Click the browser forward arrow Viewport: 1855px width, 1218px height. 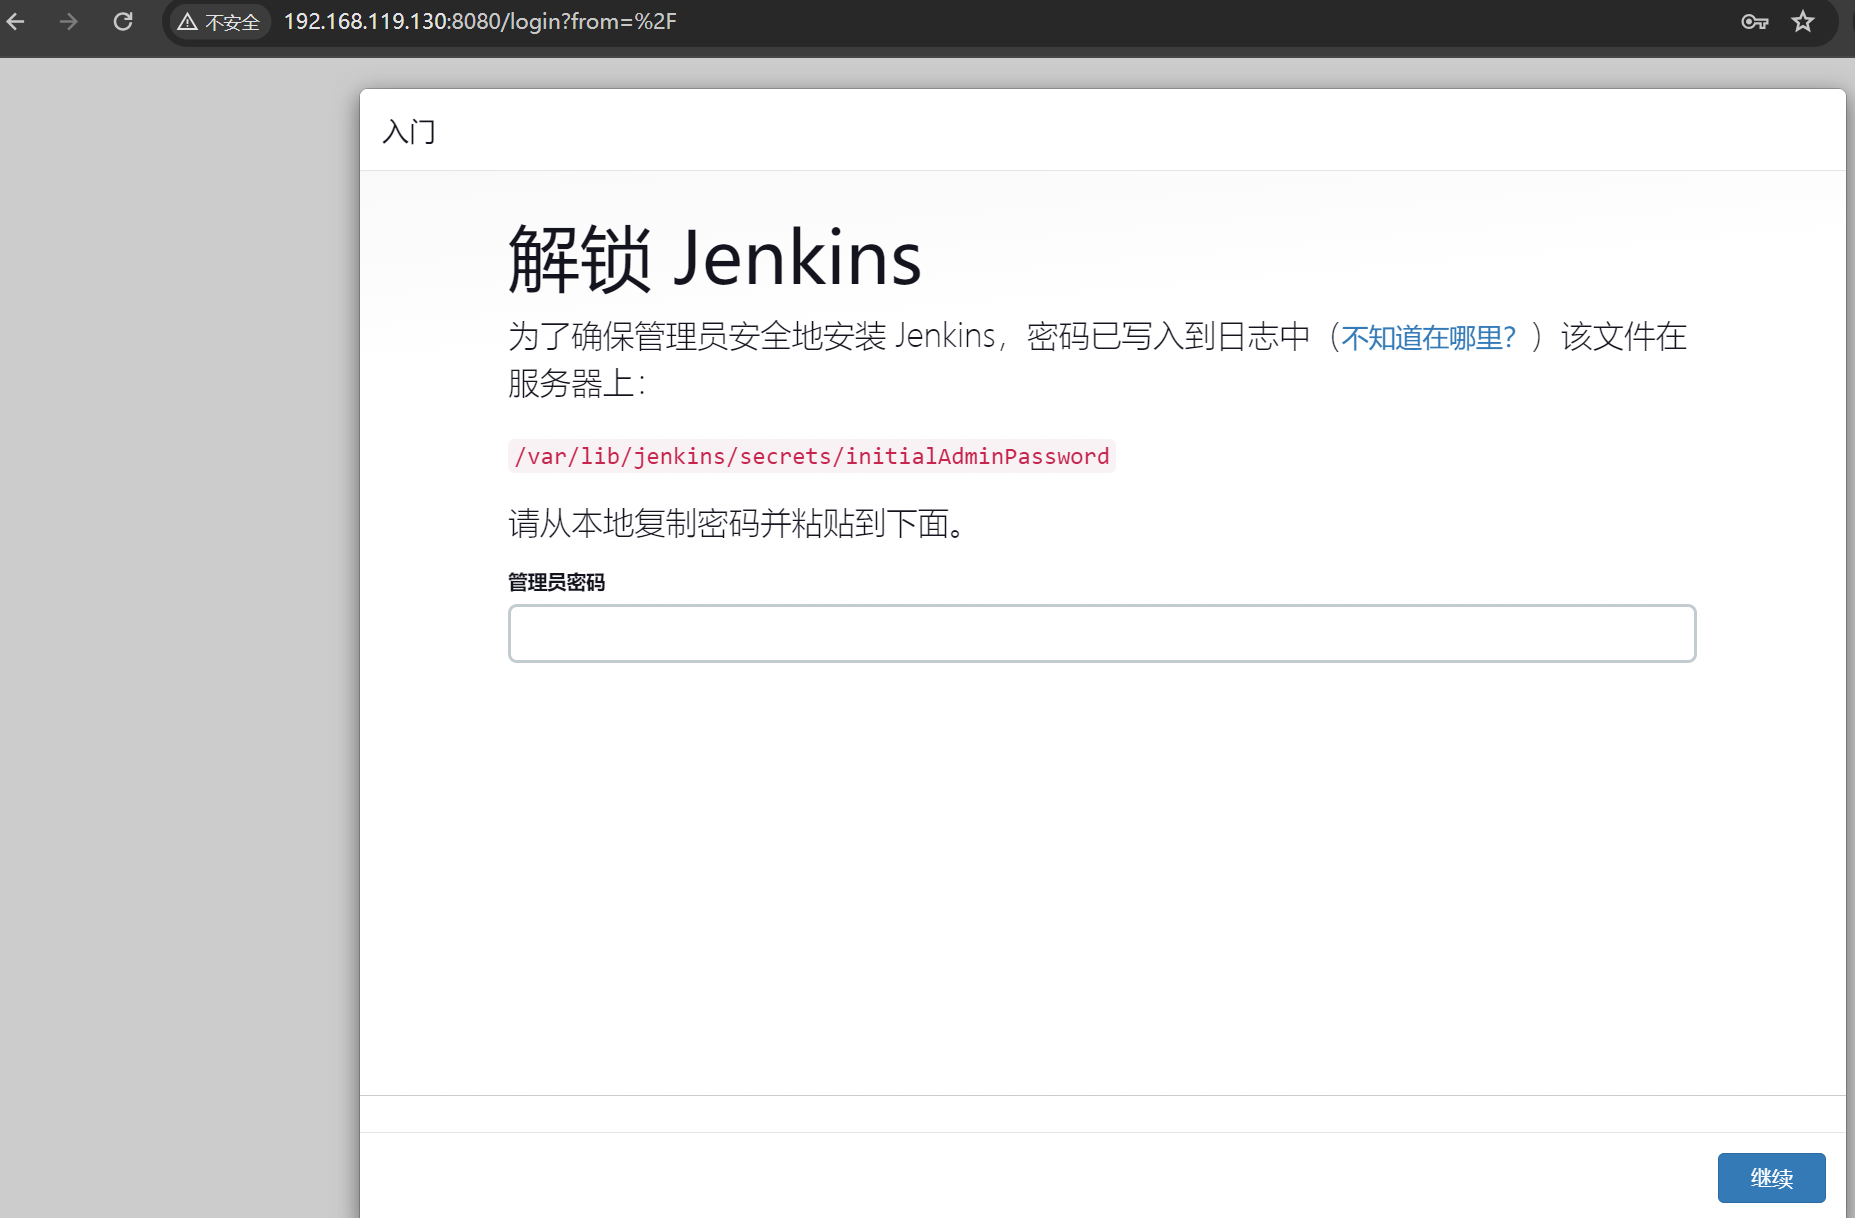(68, 21)
